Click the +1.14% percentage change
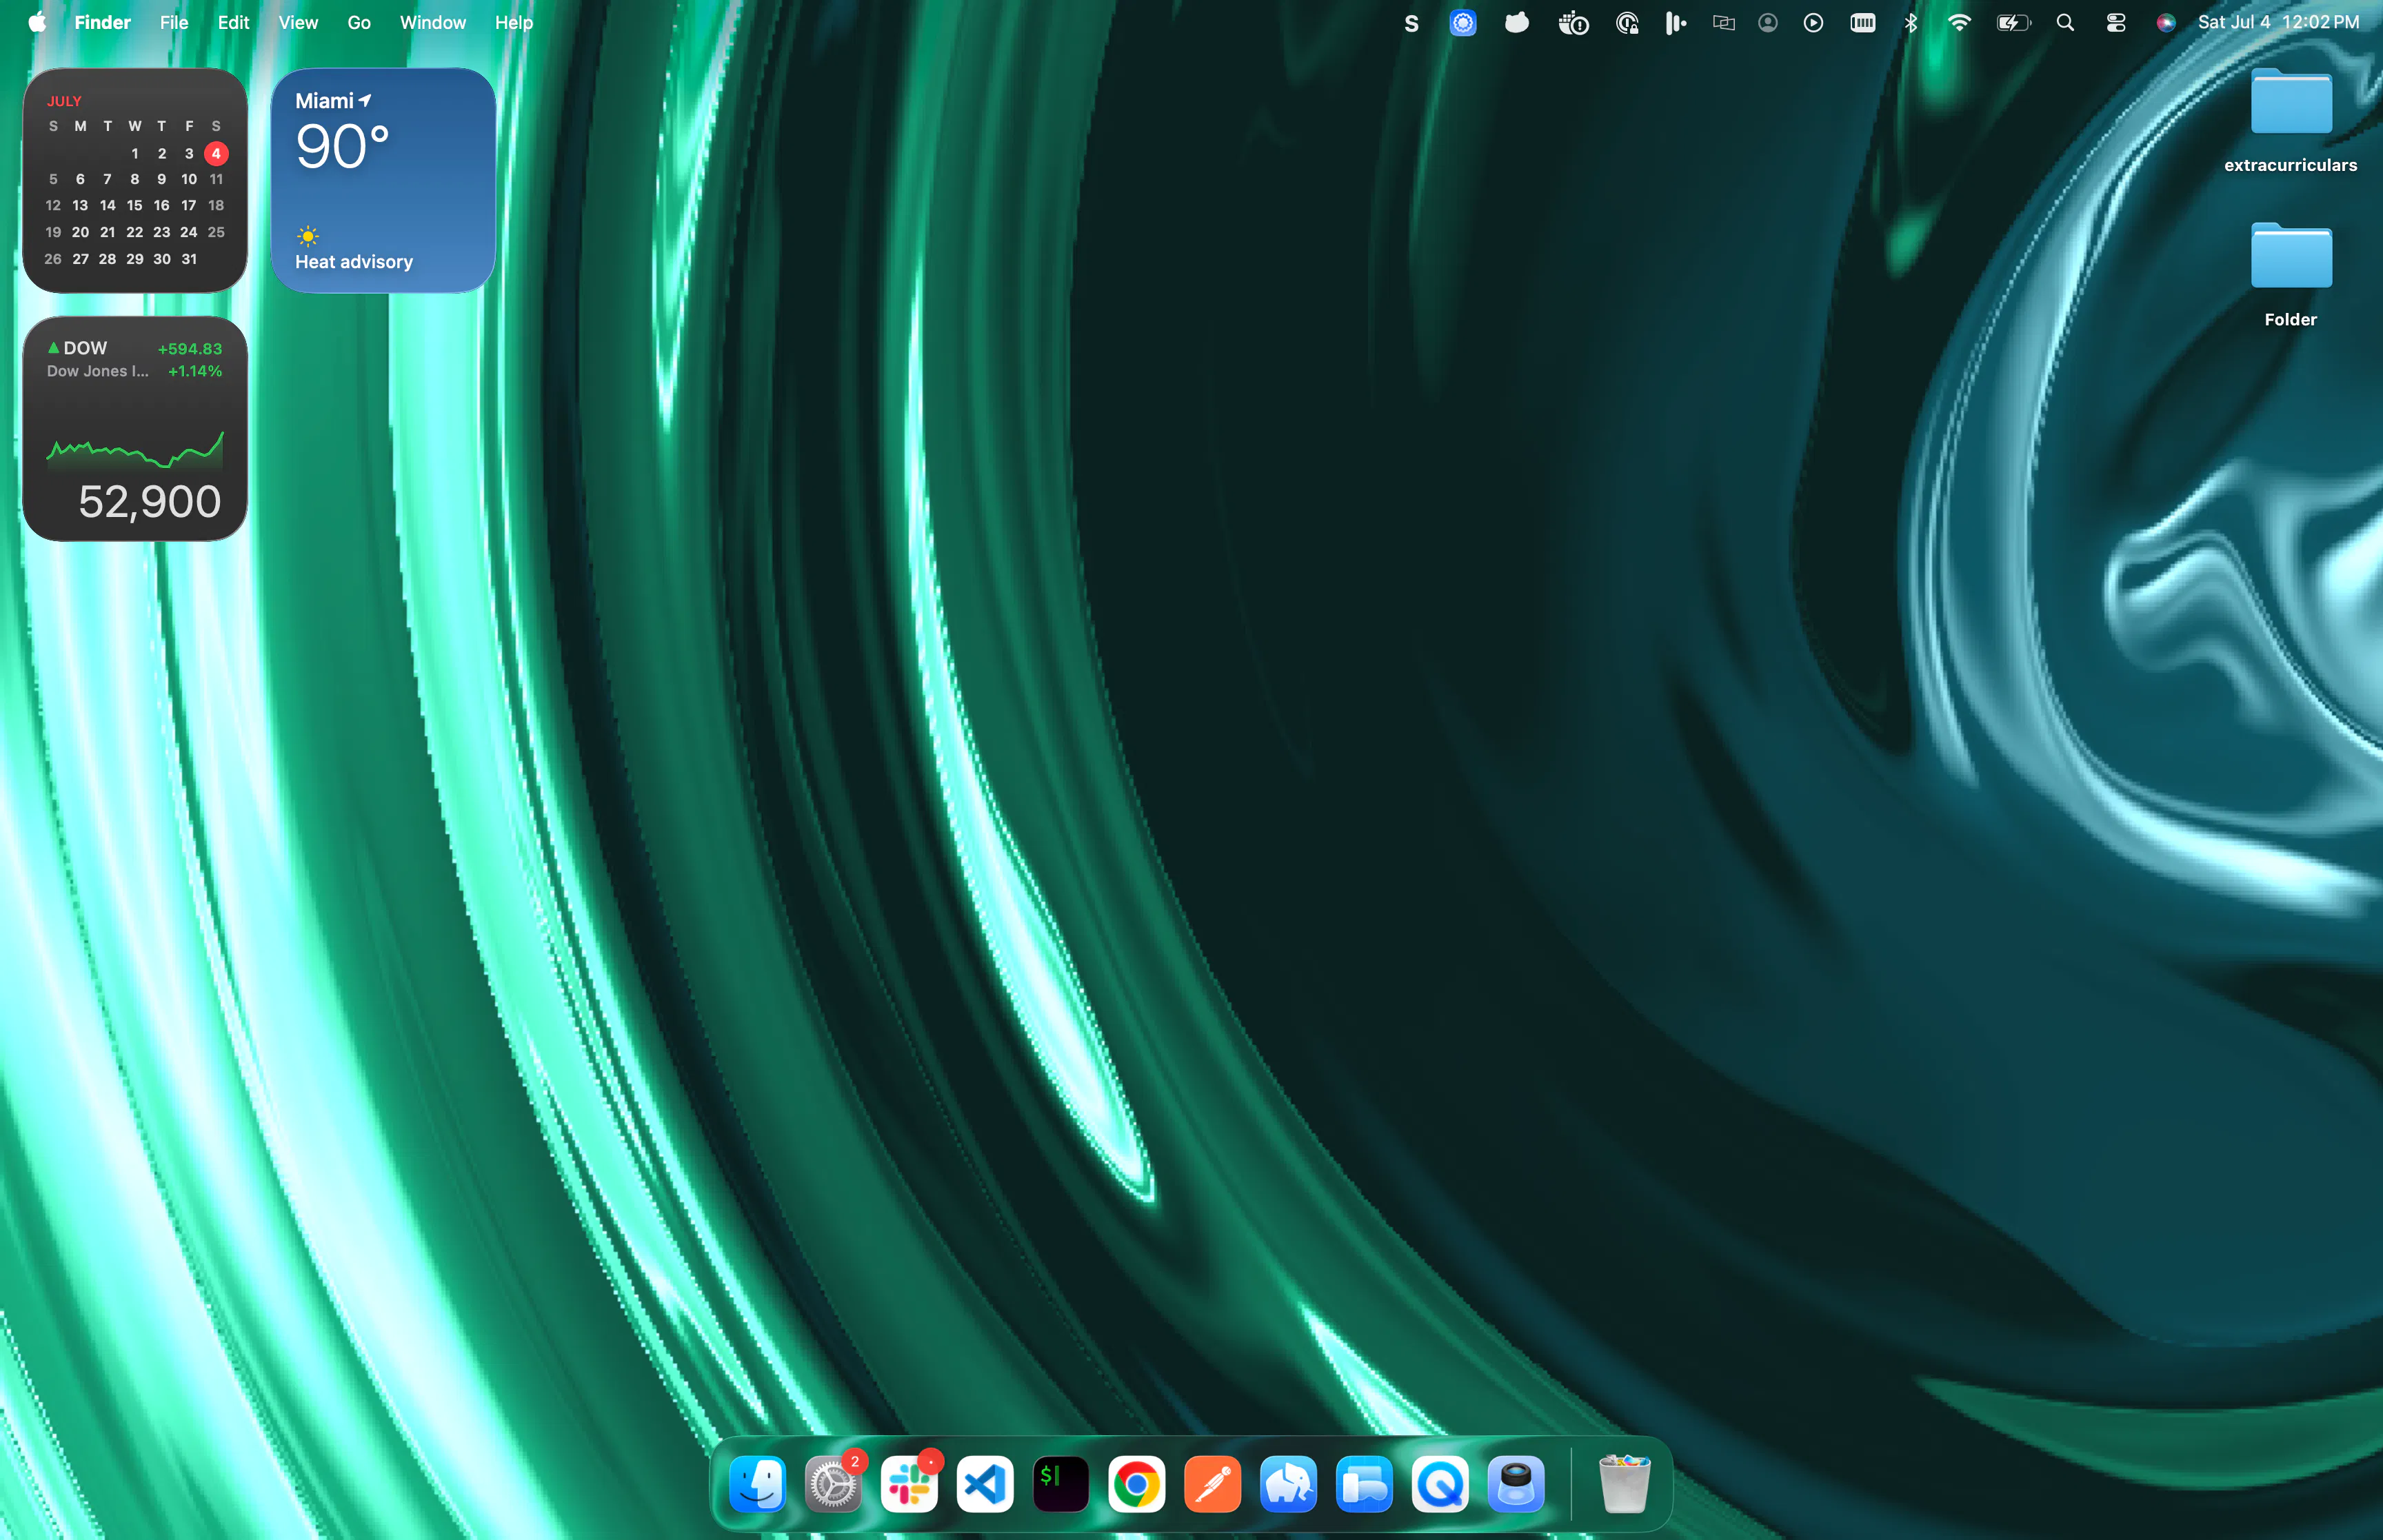Screen dimensions: 2383x1540 [195, 371]
